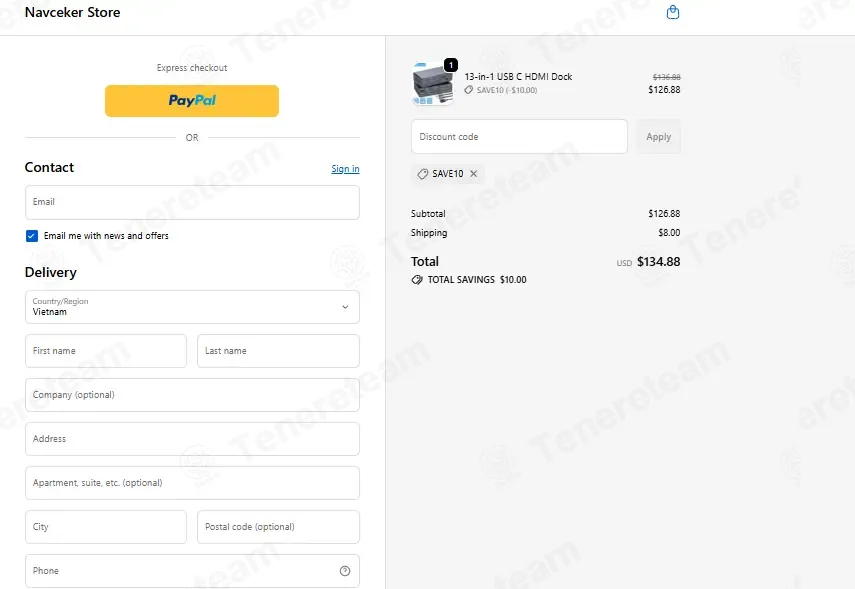Click the 13-in-1 USB C HDMI Dock thumbnail
The height and width of the screenshot is (589, 855).
pos(432,83)
